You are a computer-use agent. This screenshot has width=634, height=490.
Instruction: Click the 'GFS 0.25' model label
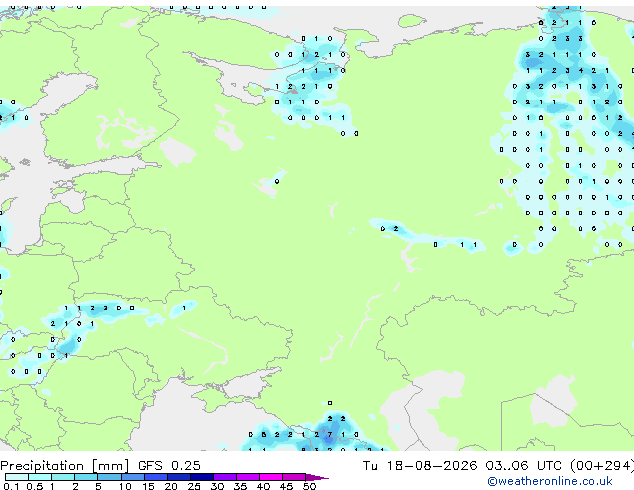click(169, 466)
